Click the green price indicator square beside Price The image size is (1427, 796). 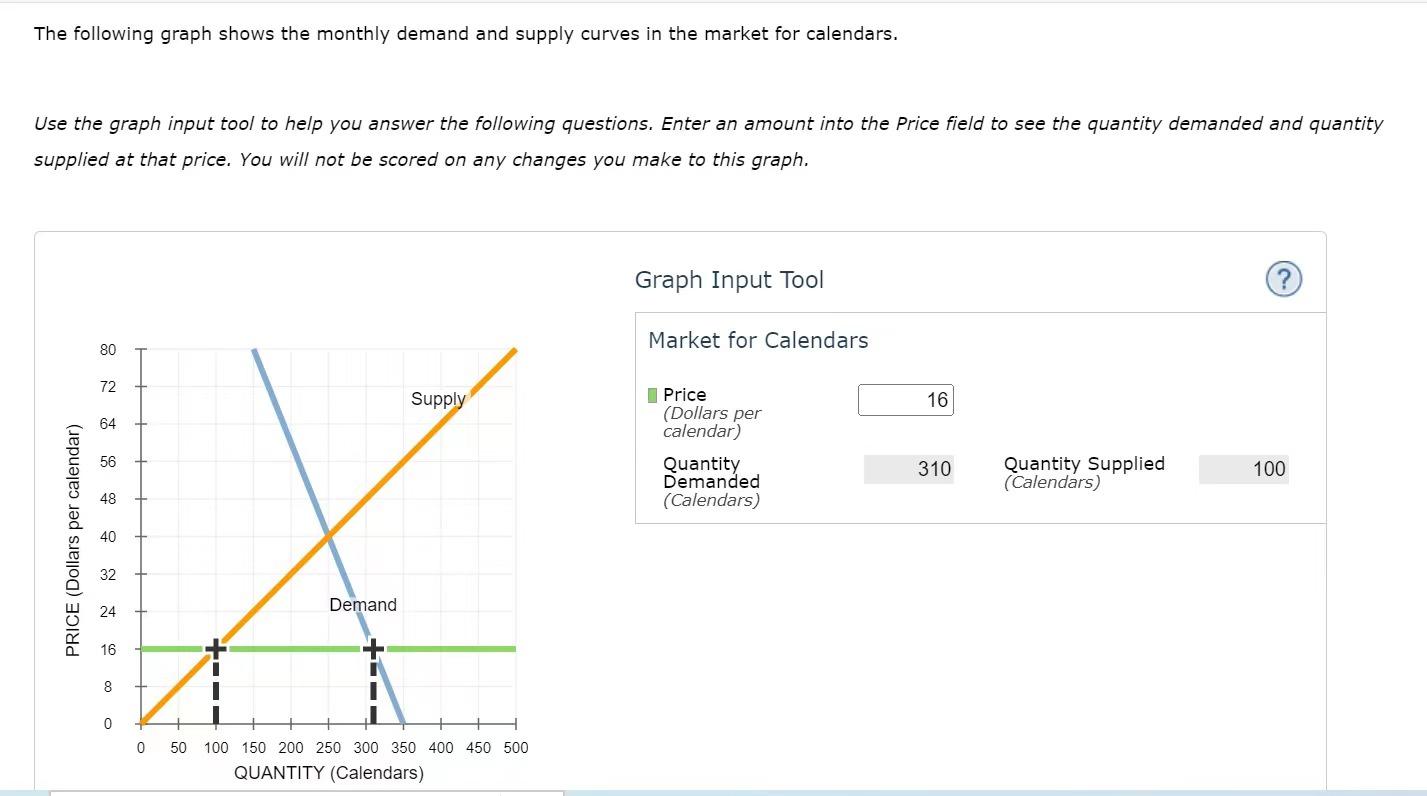pos(651,394)
